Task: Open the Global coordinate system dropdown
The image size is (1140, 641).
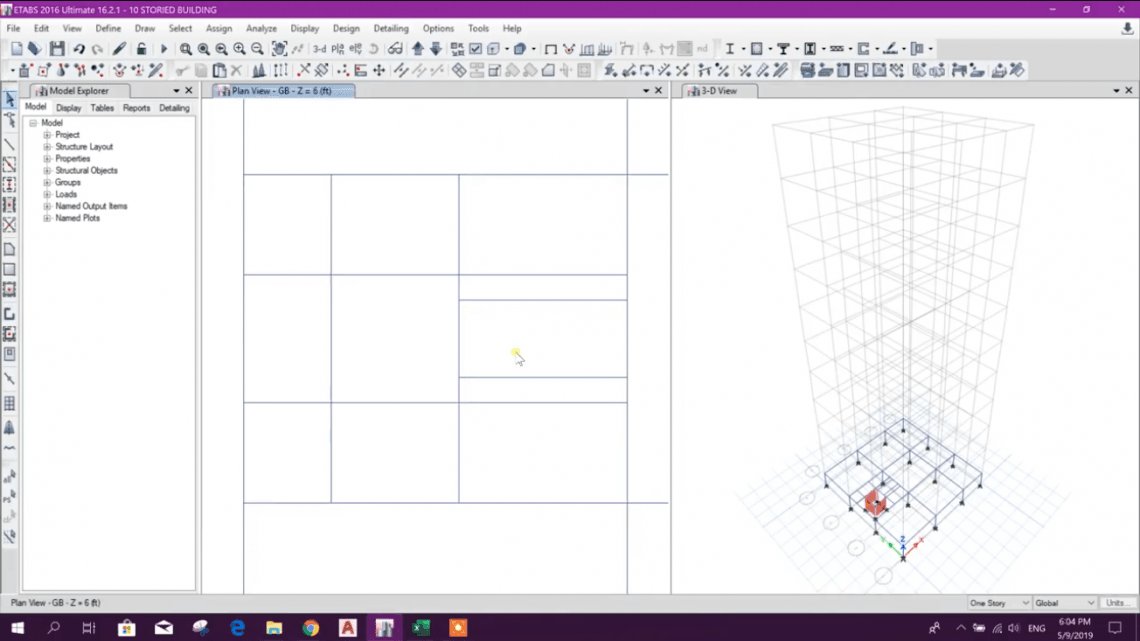Action: coord(1064,603)
